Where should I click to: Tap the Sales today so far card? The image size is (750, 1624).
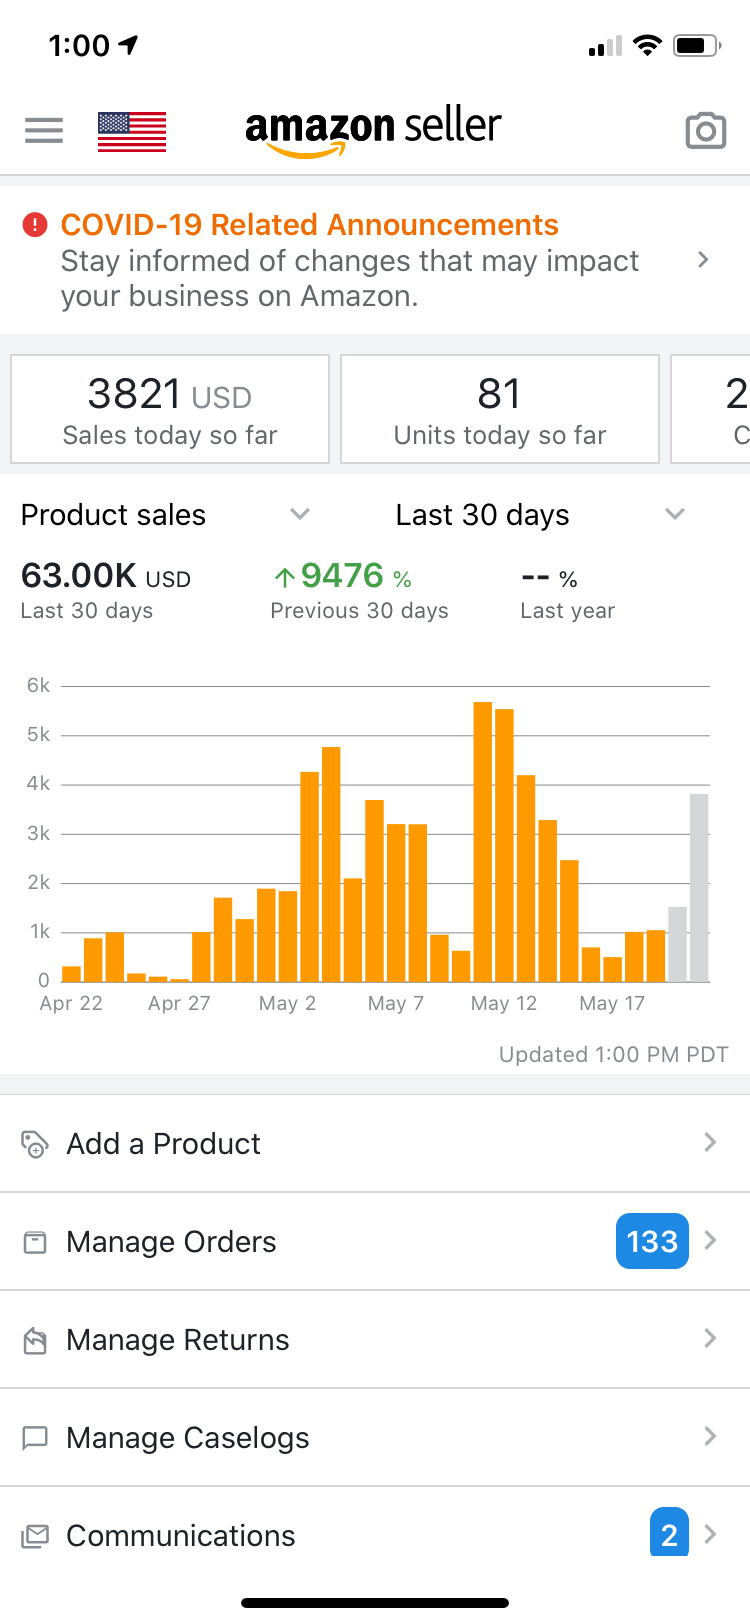coord(170,409)
